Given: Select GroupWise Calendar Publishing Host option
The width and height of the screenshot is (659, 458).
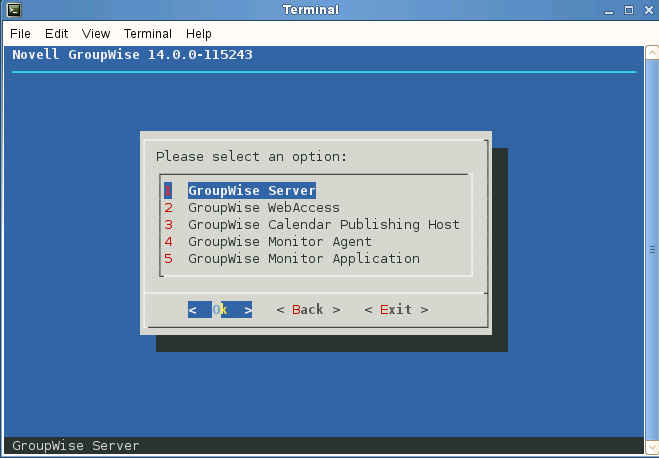Looking at the screenshot, I should click(324, 225).
